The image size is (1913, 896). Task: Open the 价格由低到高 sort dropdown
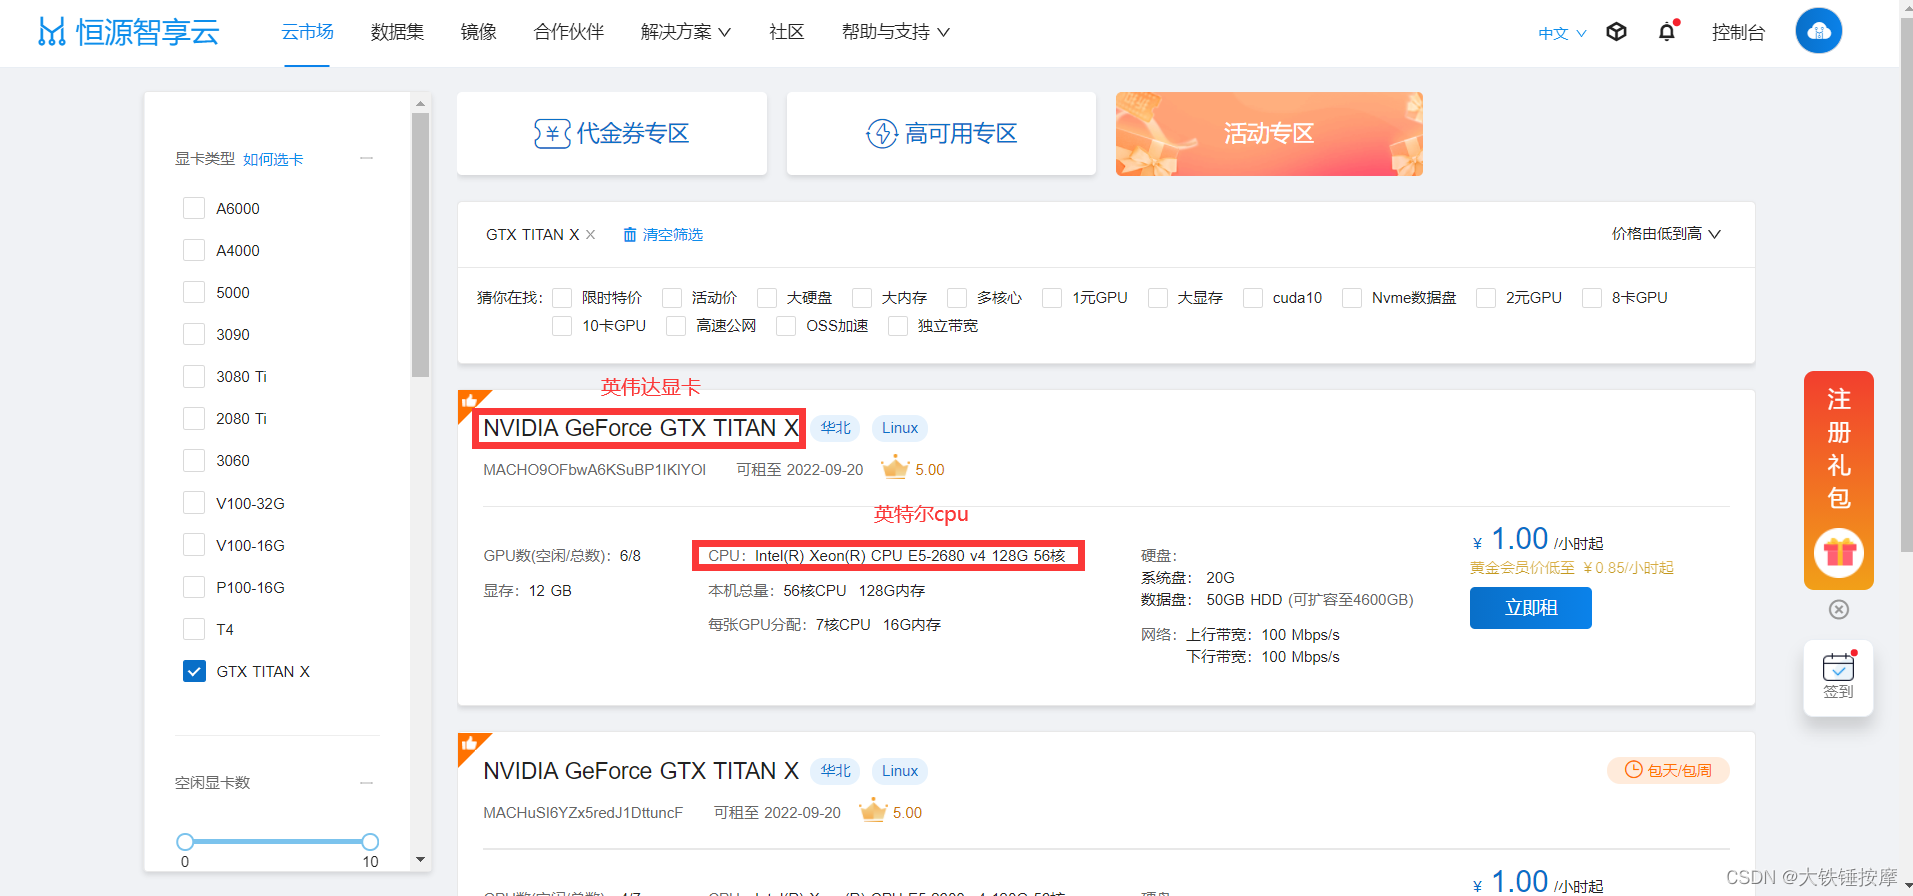coord(1666,234)
